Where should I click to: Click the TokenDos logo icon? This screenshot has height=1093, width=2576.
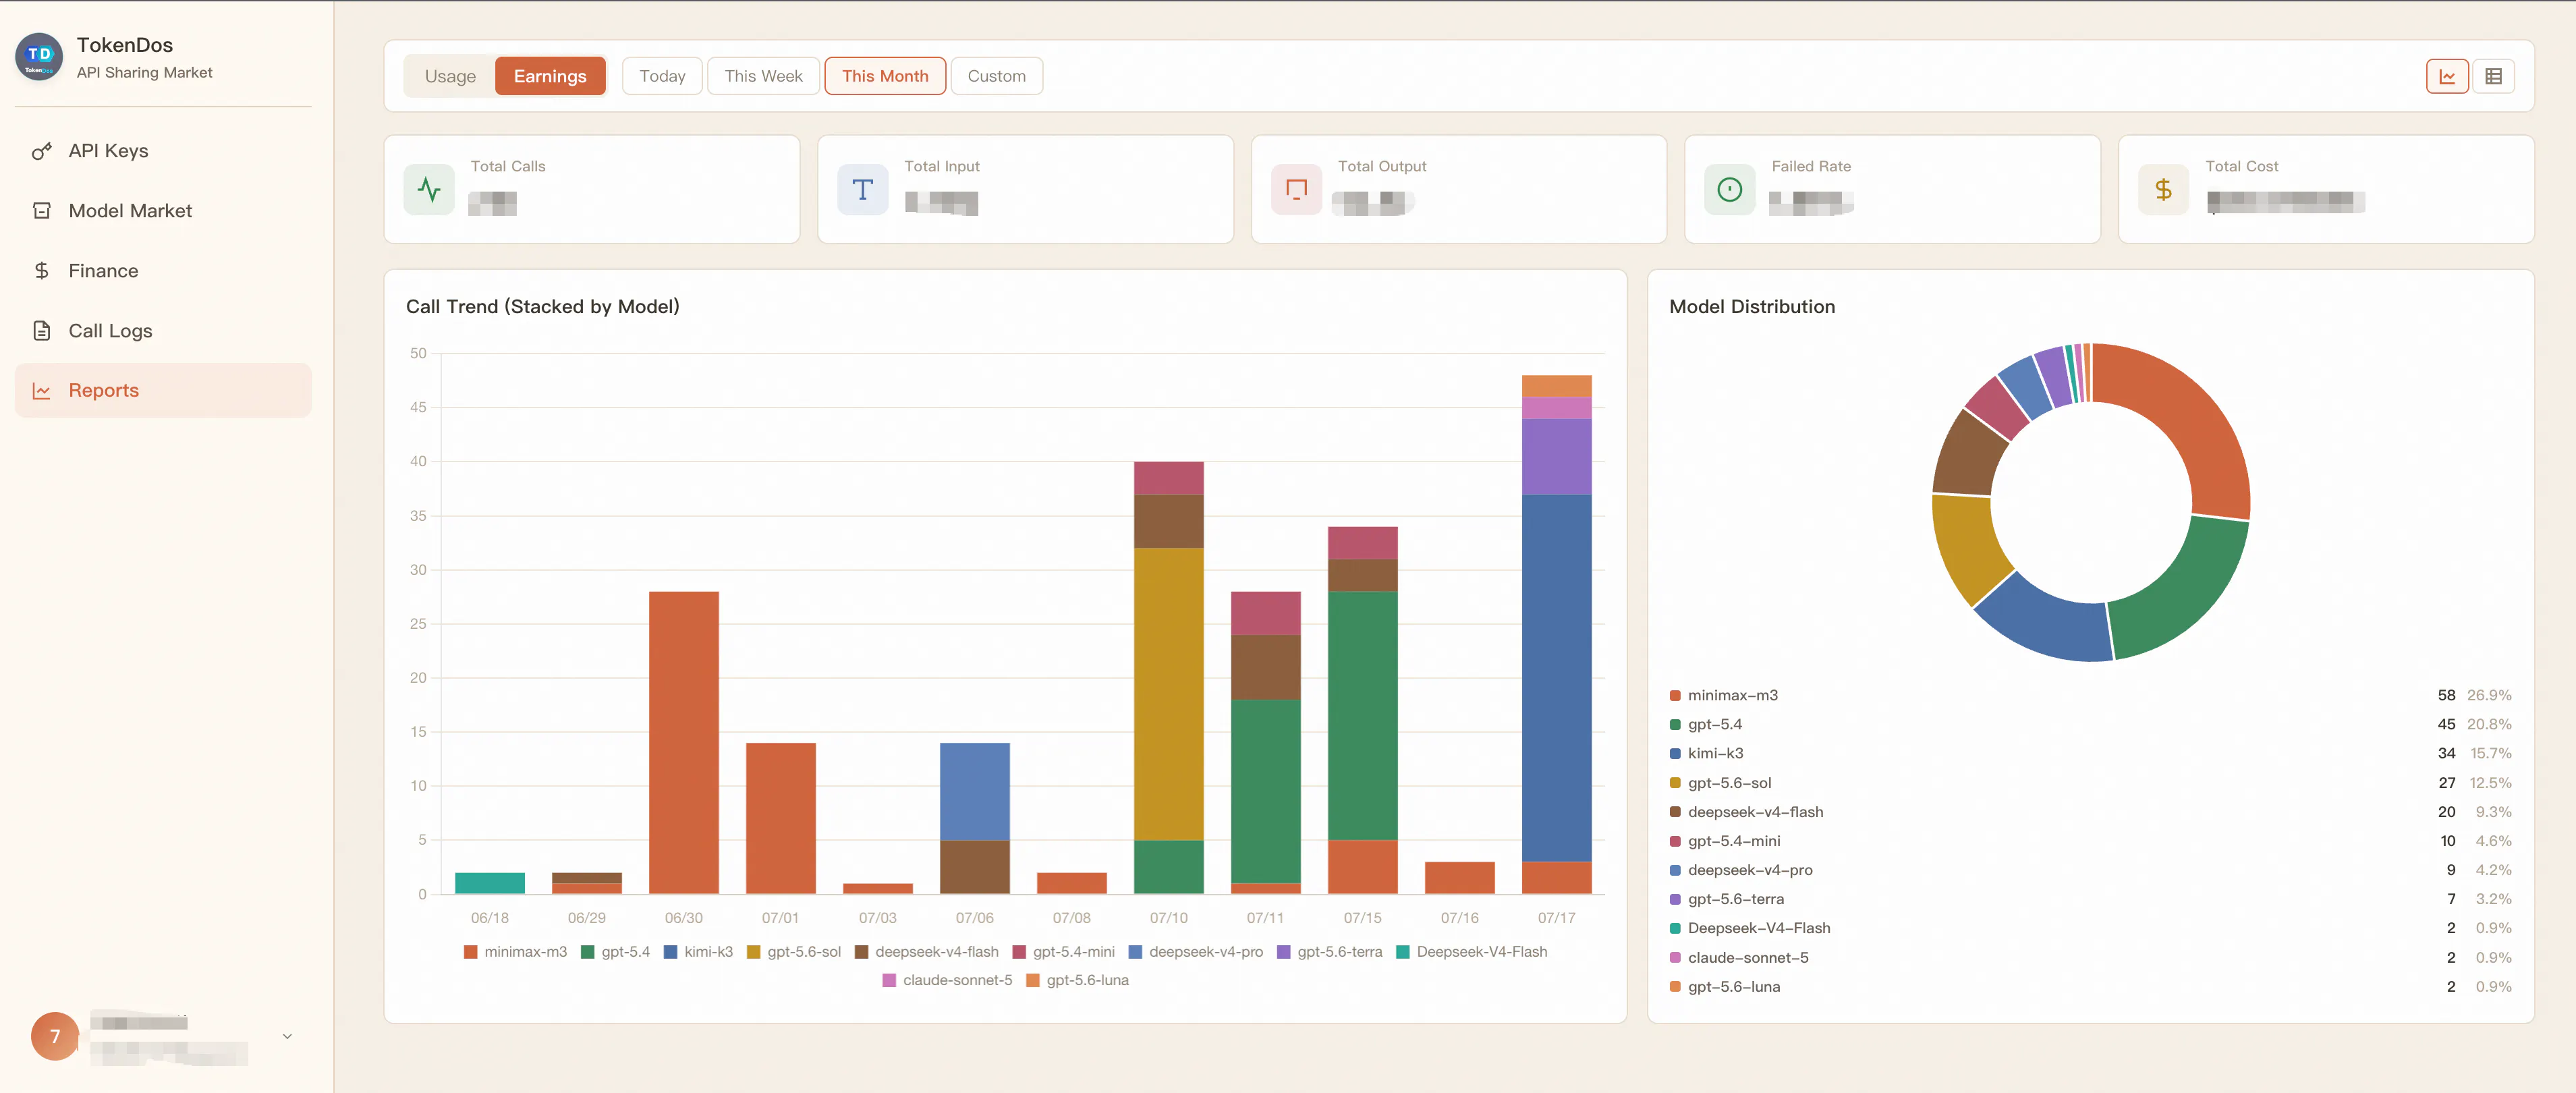pos(39,57)
